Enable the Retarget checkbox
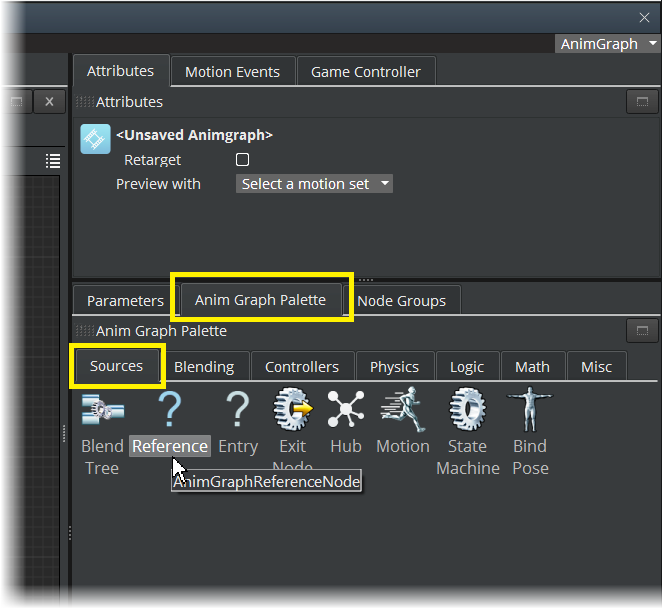 [242, 160]
